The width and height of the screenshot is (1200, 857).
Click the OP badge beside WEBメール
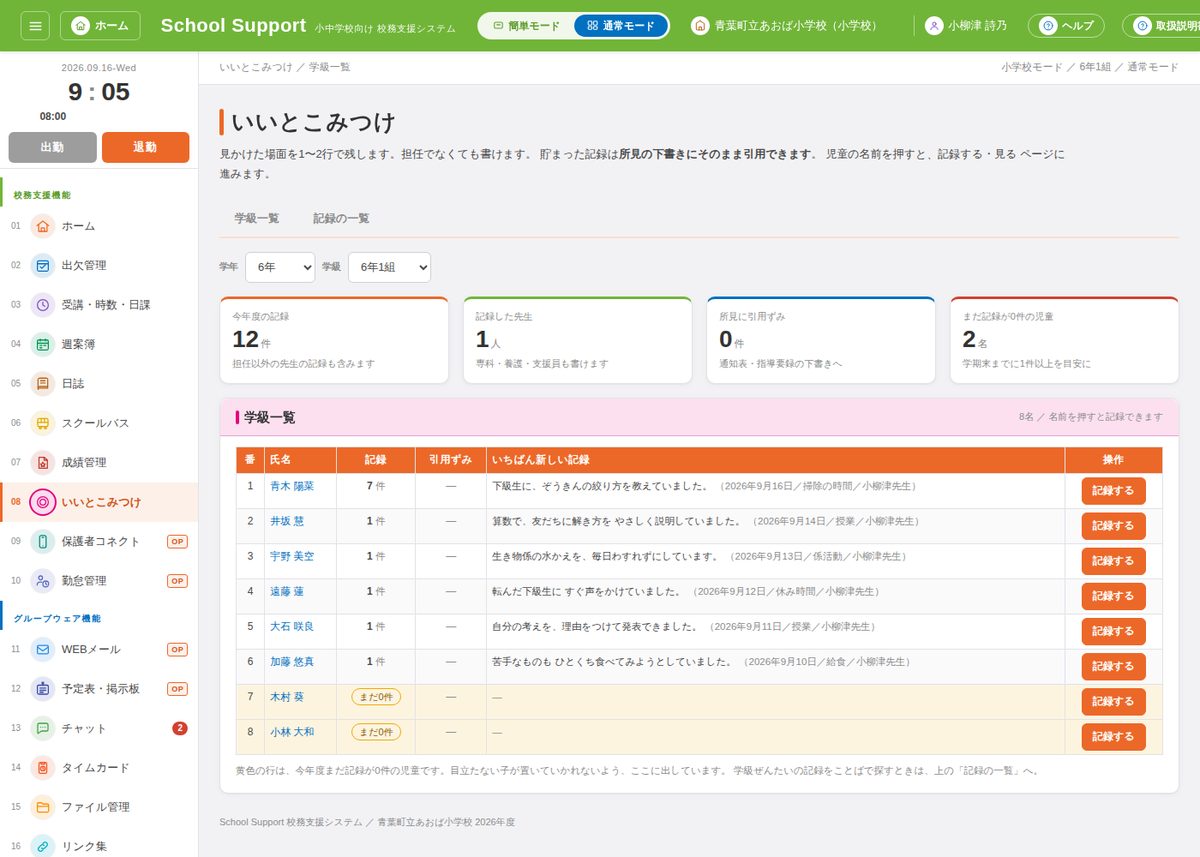pos(177,649)
